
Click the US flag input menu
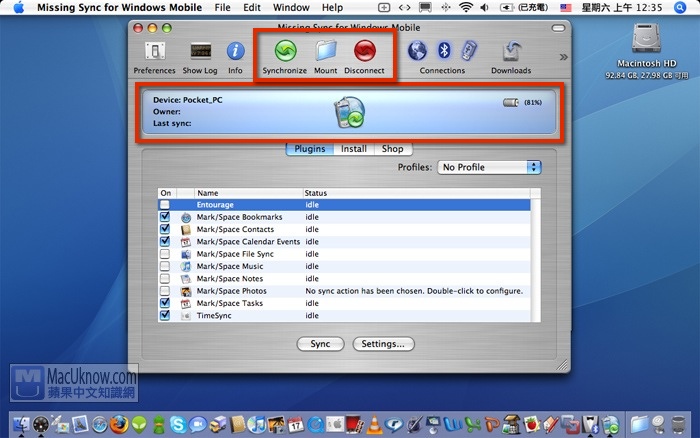[566, 8]
